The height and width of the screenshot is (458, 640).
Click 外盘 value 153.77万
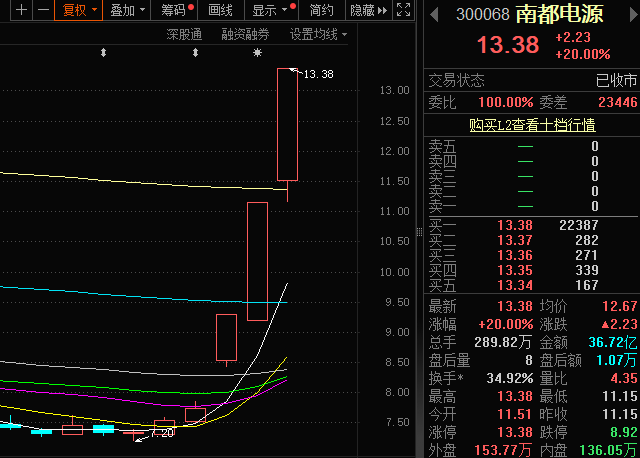[x=502, y=450]
